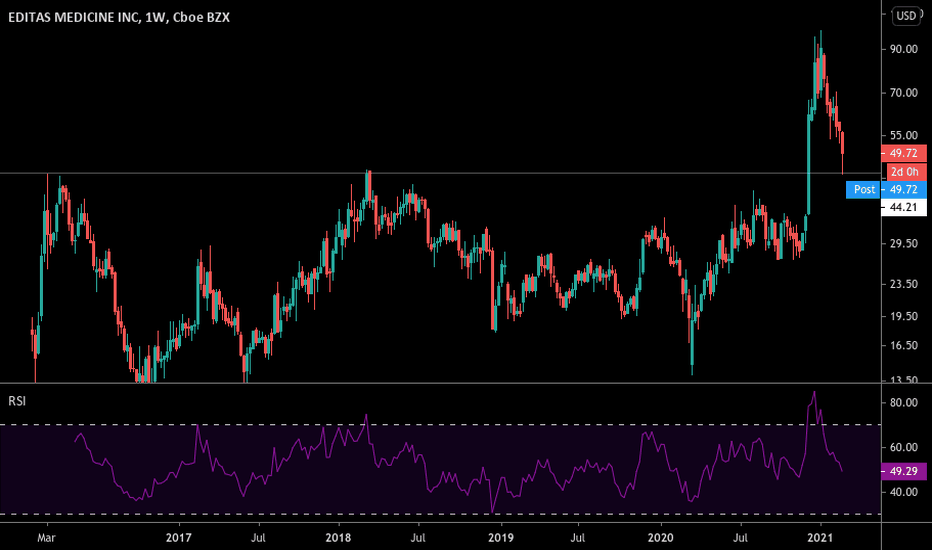Click the 2017 time axis label

coord(178,538)
